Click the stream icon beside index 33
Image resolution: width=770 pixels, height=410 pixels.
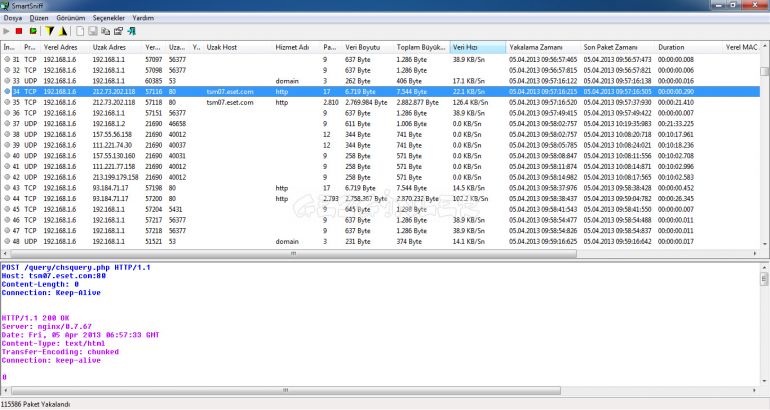tap(7, 81)
